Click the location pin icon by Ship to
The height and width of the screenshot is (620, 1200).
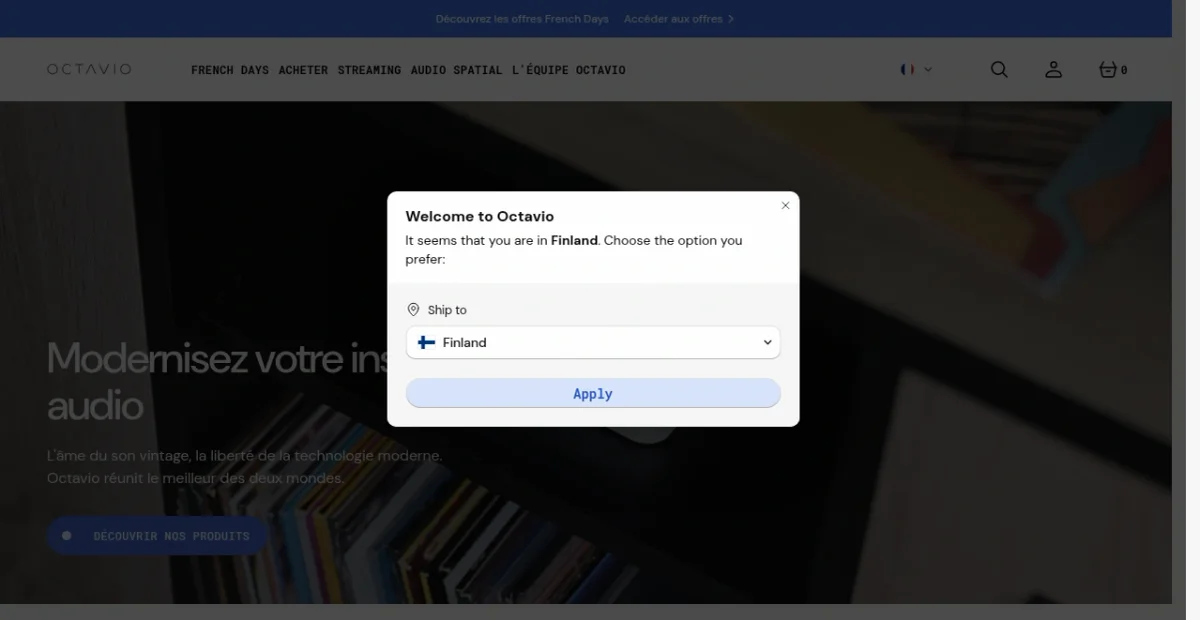413,310
